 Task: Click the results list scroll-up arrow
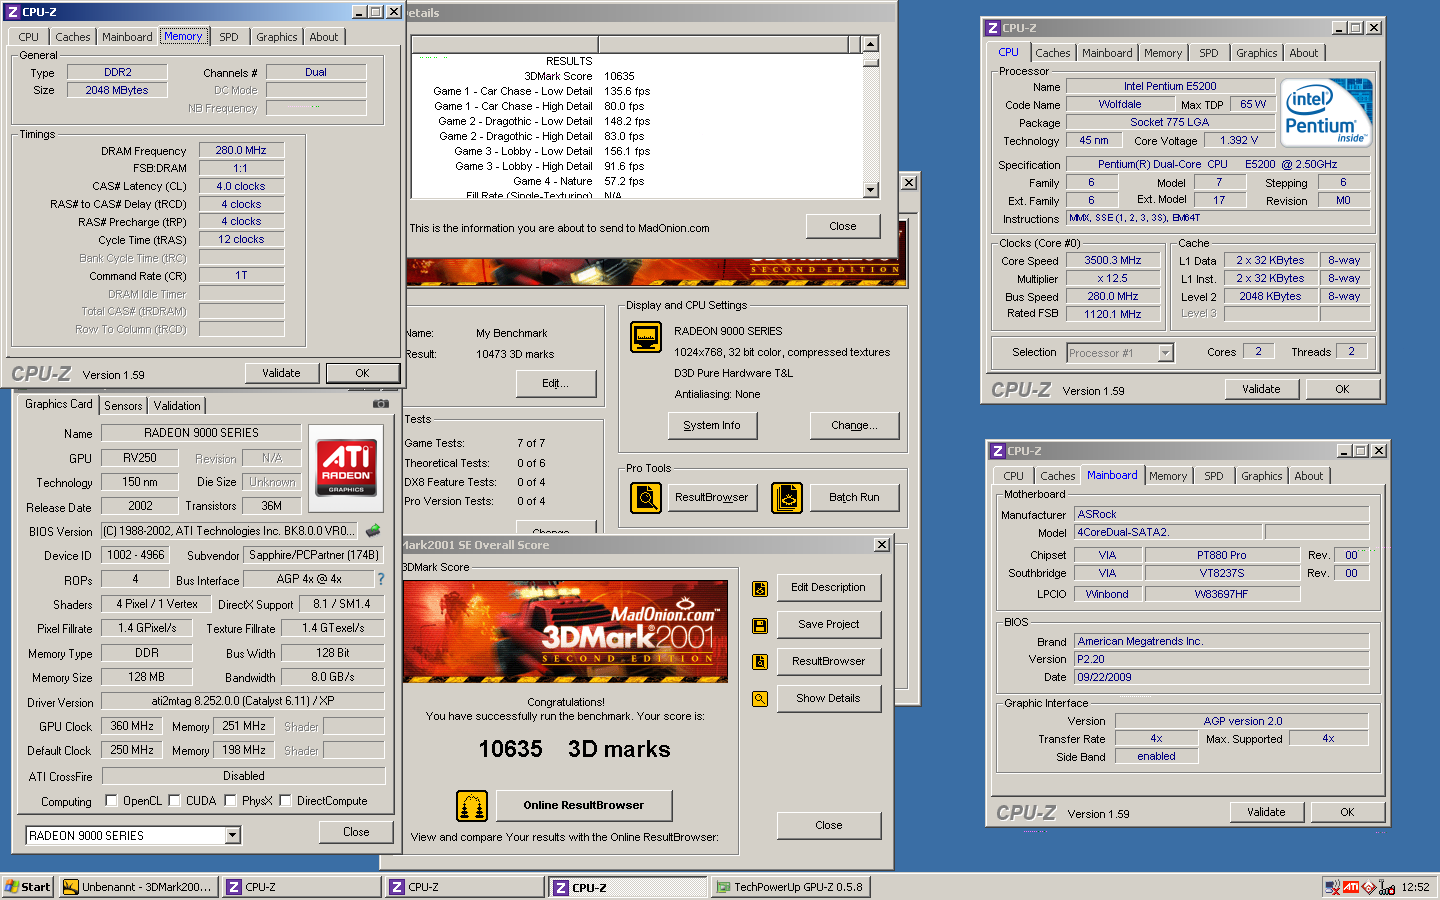coord(870,44)
